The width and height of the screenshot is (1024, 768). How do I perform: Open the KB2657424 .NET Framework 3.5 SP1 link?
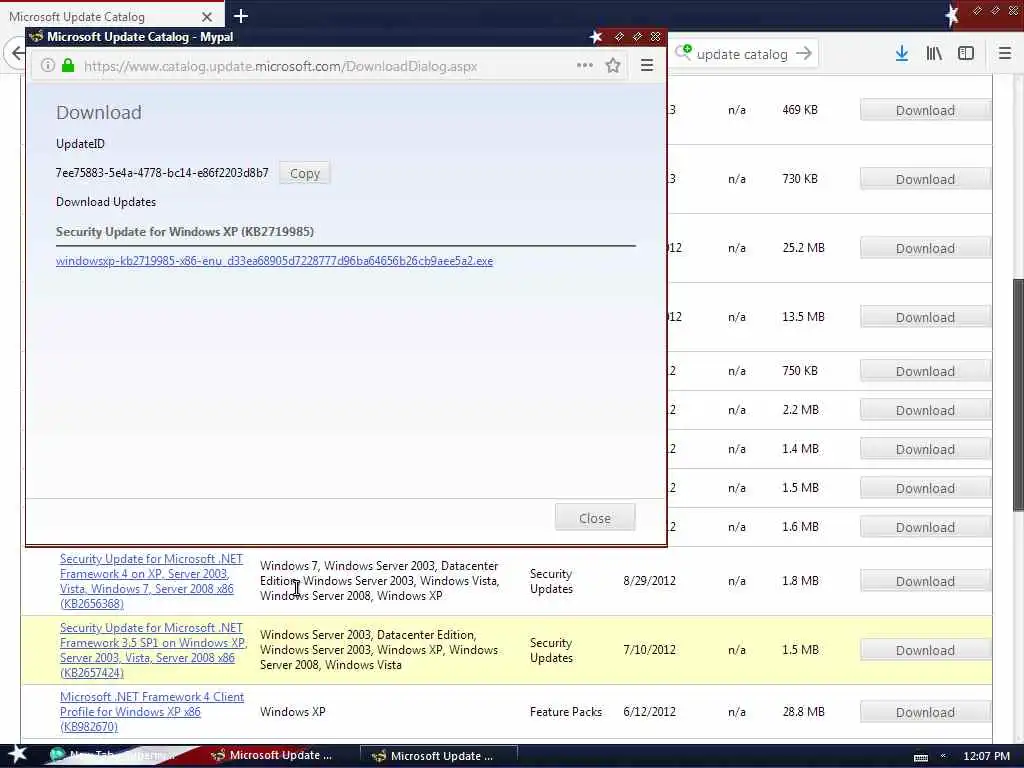[153, 650]
